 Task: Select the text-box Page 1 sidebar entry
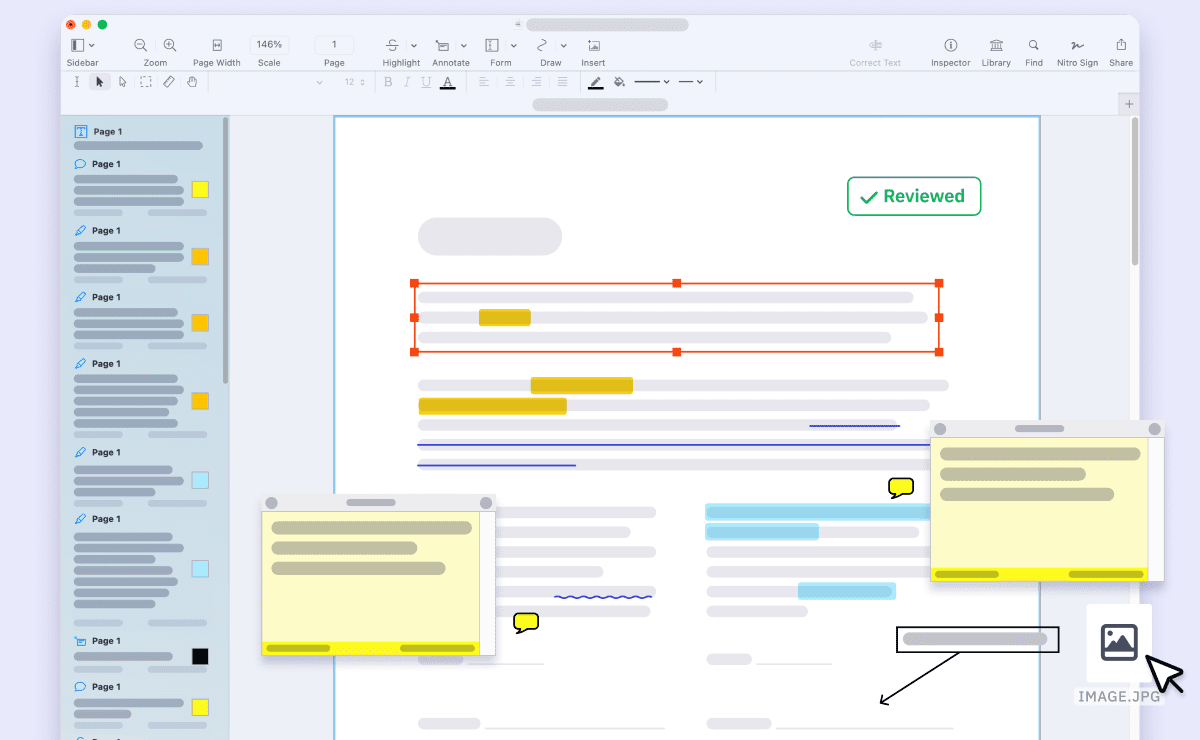(x=138, y=138)
